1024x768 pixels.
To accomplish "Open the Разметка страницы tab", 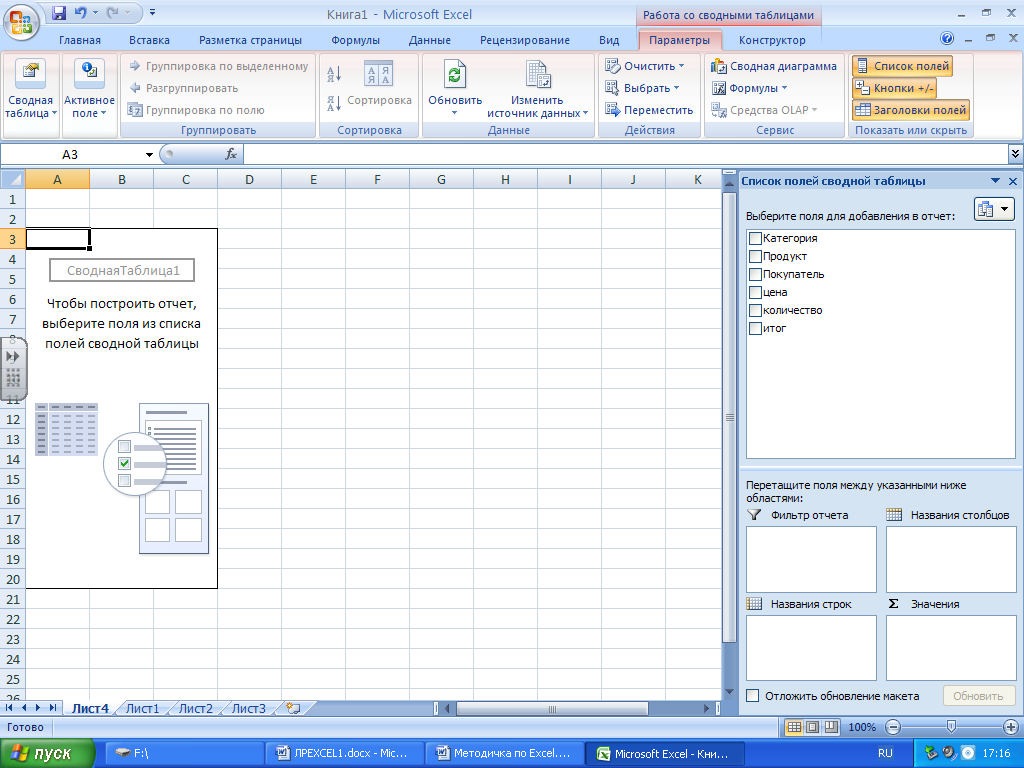I will [250, 40].
